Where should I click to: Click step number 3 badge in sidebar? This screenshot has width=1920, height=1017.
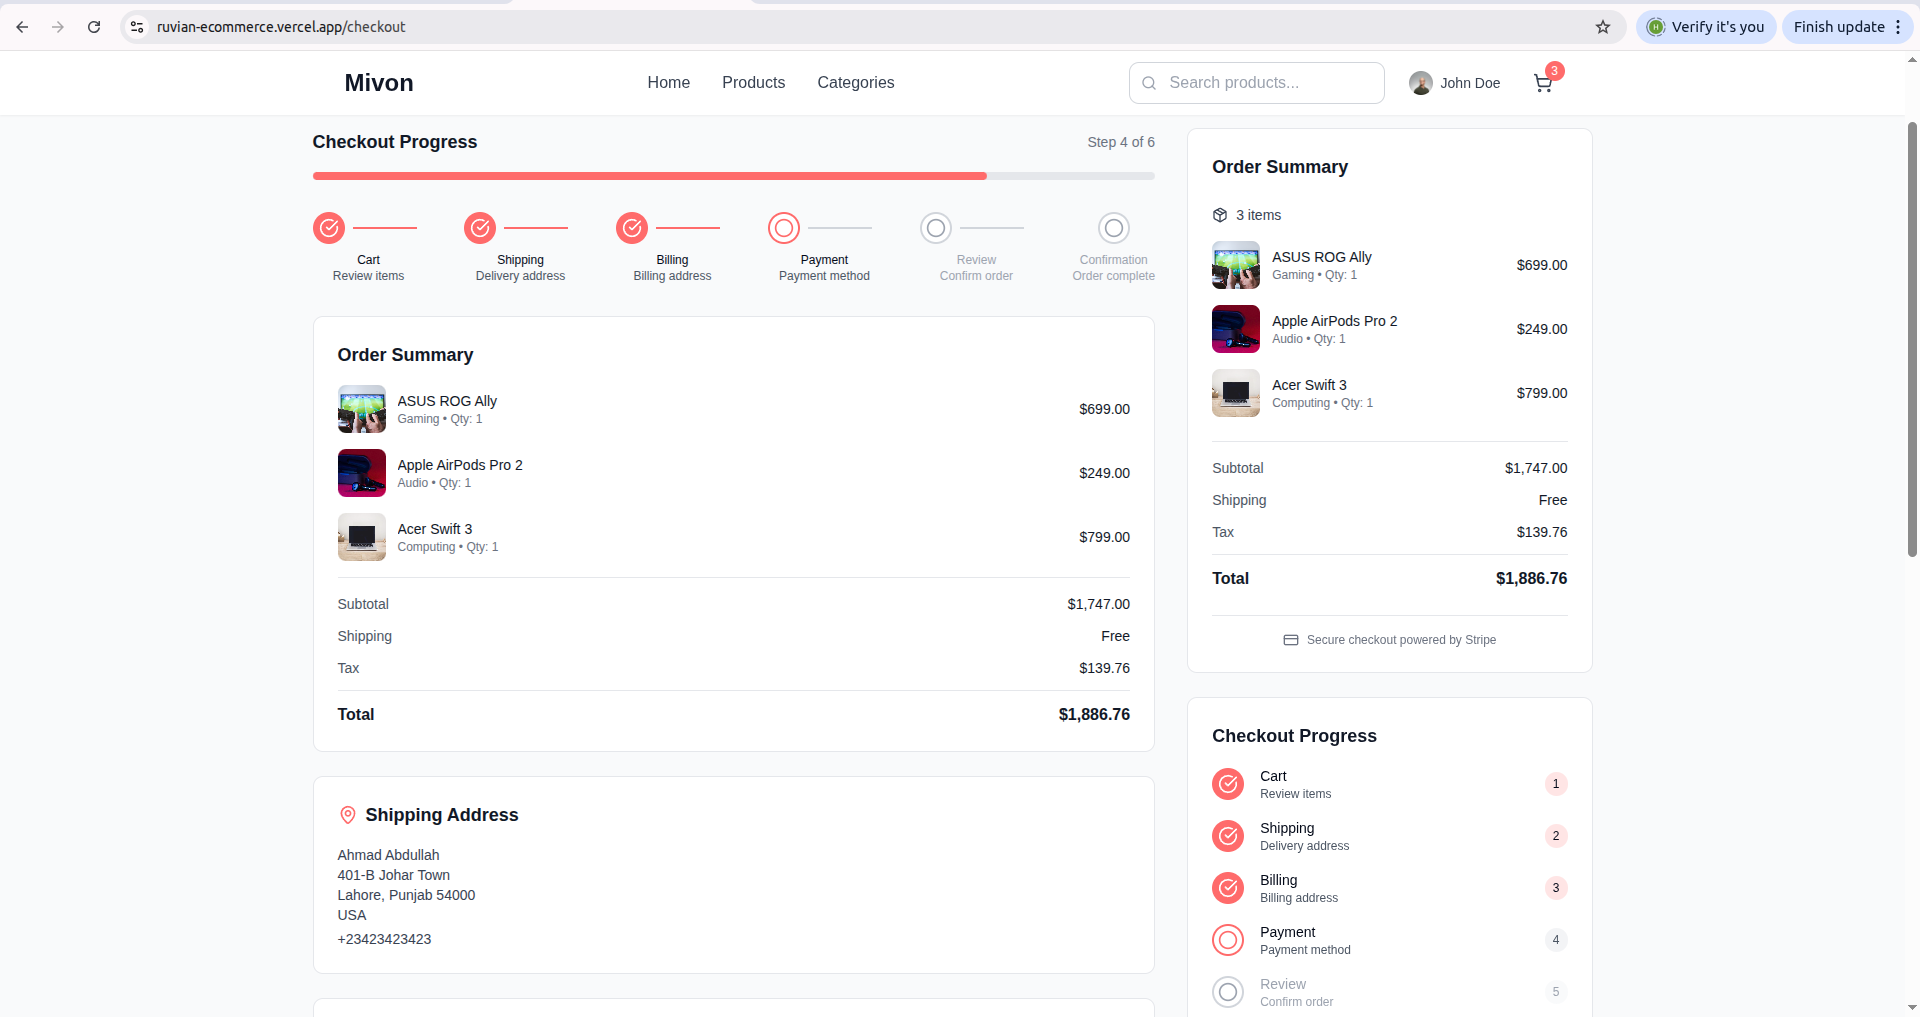pyautogui.click(x=1556, y=888)
